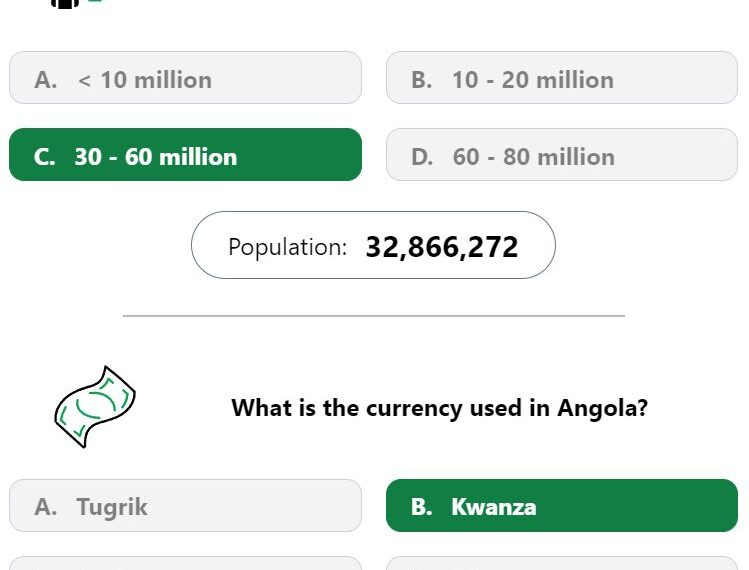Screen dimensions: 749x570
Task: Click the "C." letter on the green population answer
Action: (x=44, y=157)
